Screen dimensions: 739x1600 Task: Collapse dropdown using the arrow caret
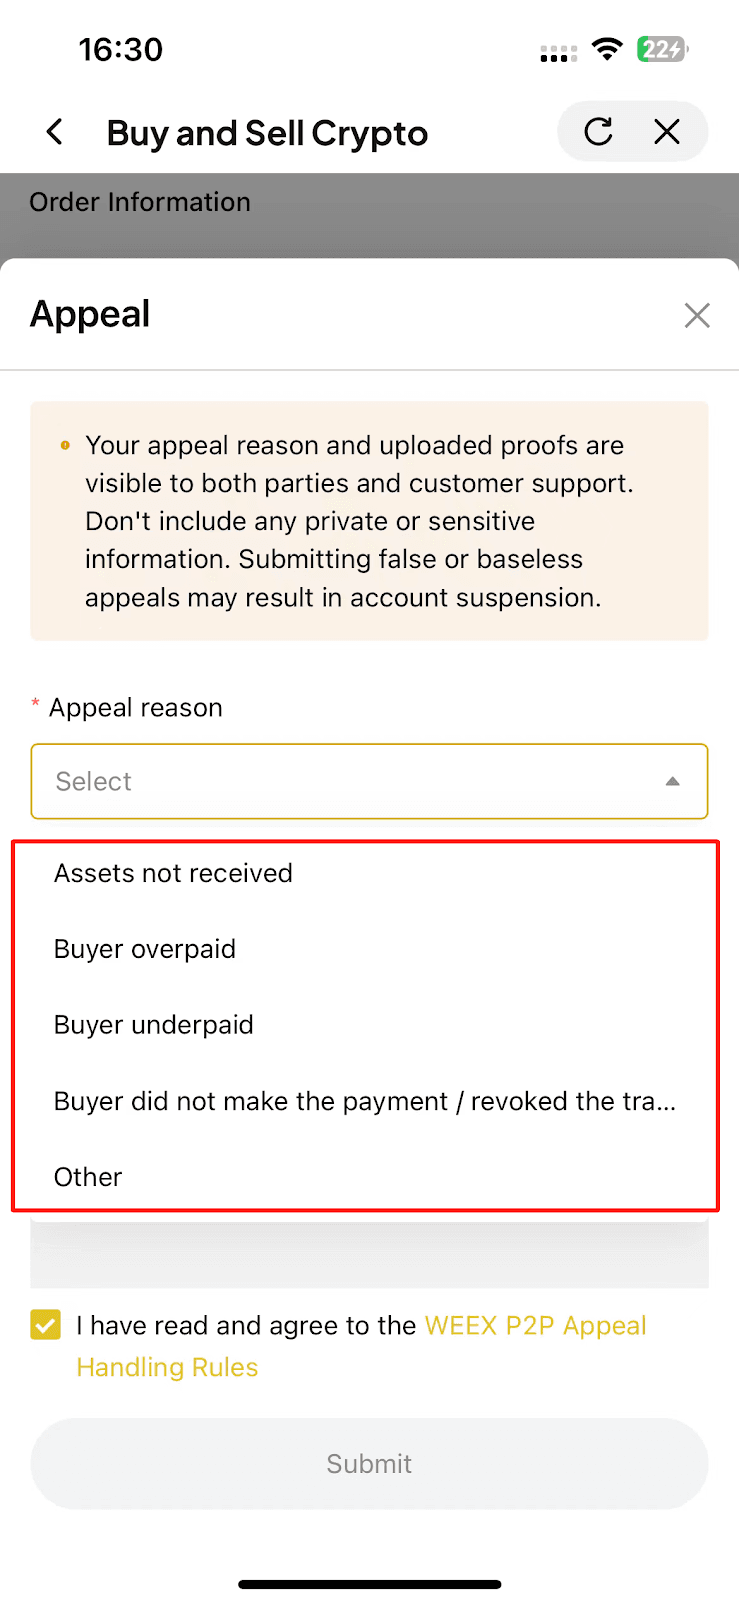coord(673,782)
